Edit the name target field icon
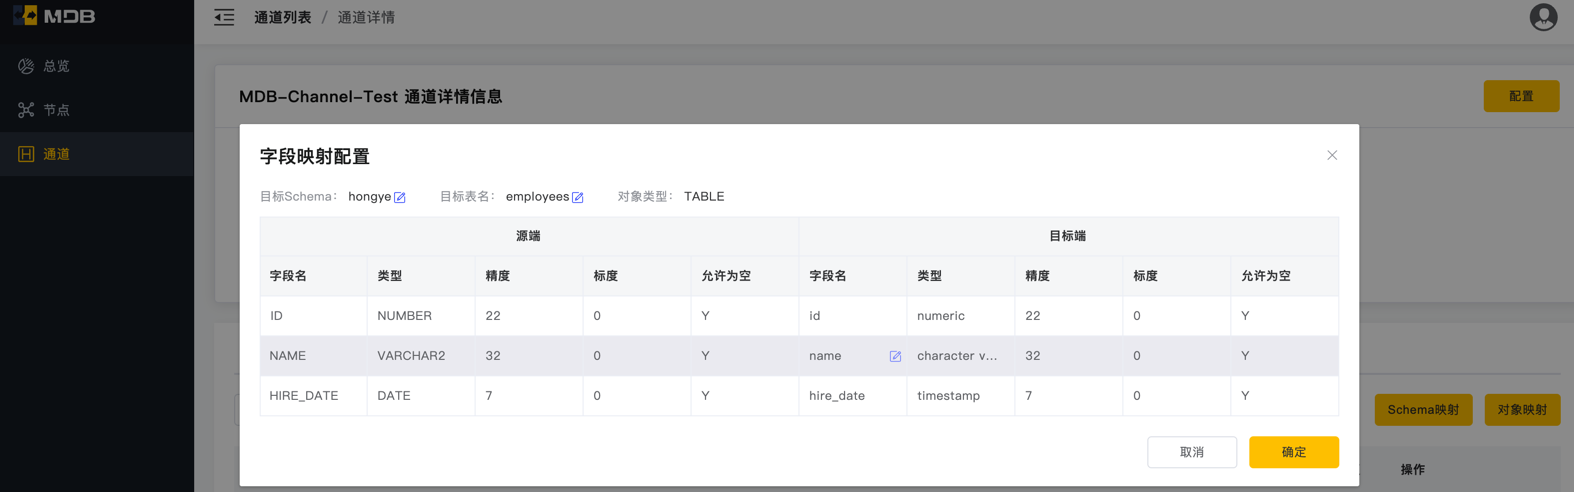The height and width of the screenshot is (492, 1574). coord(895,356)
